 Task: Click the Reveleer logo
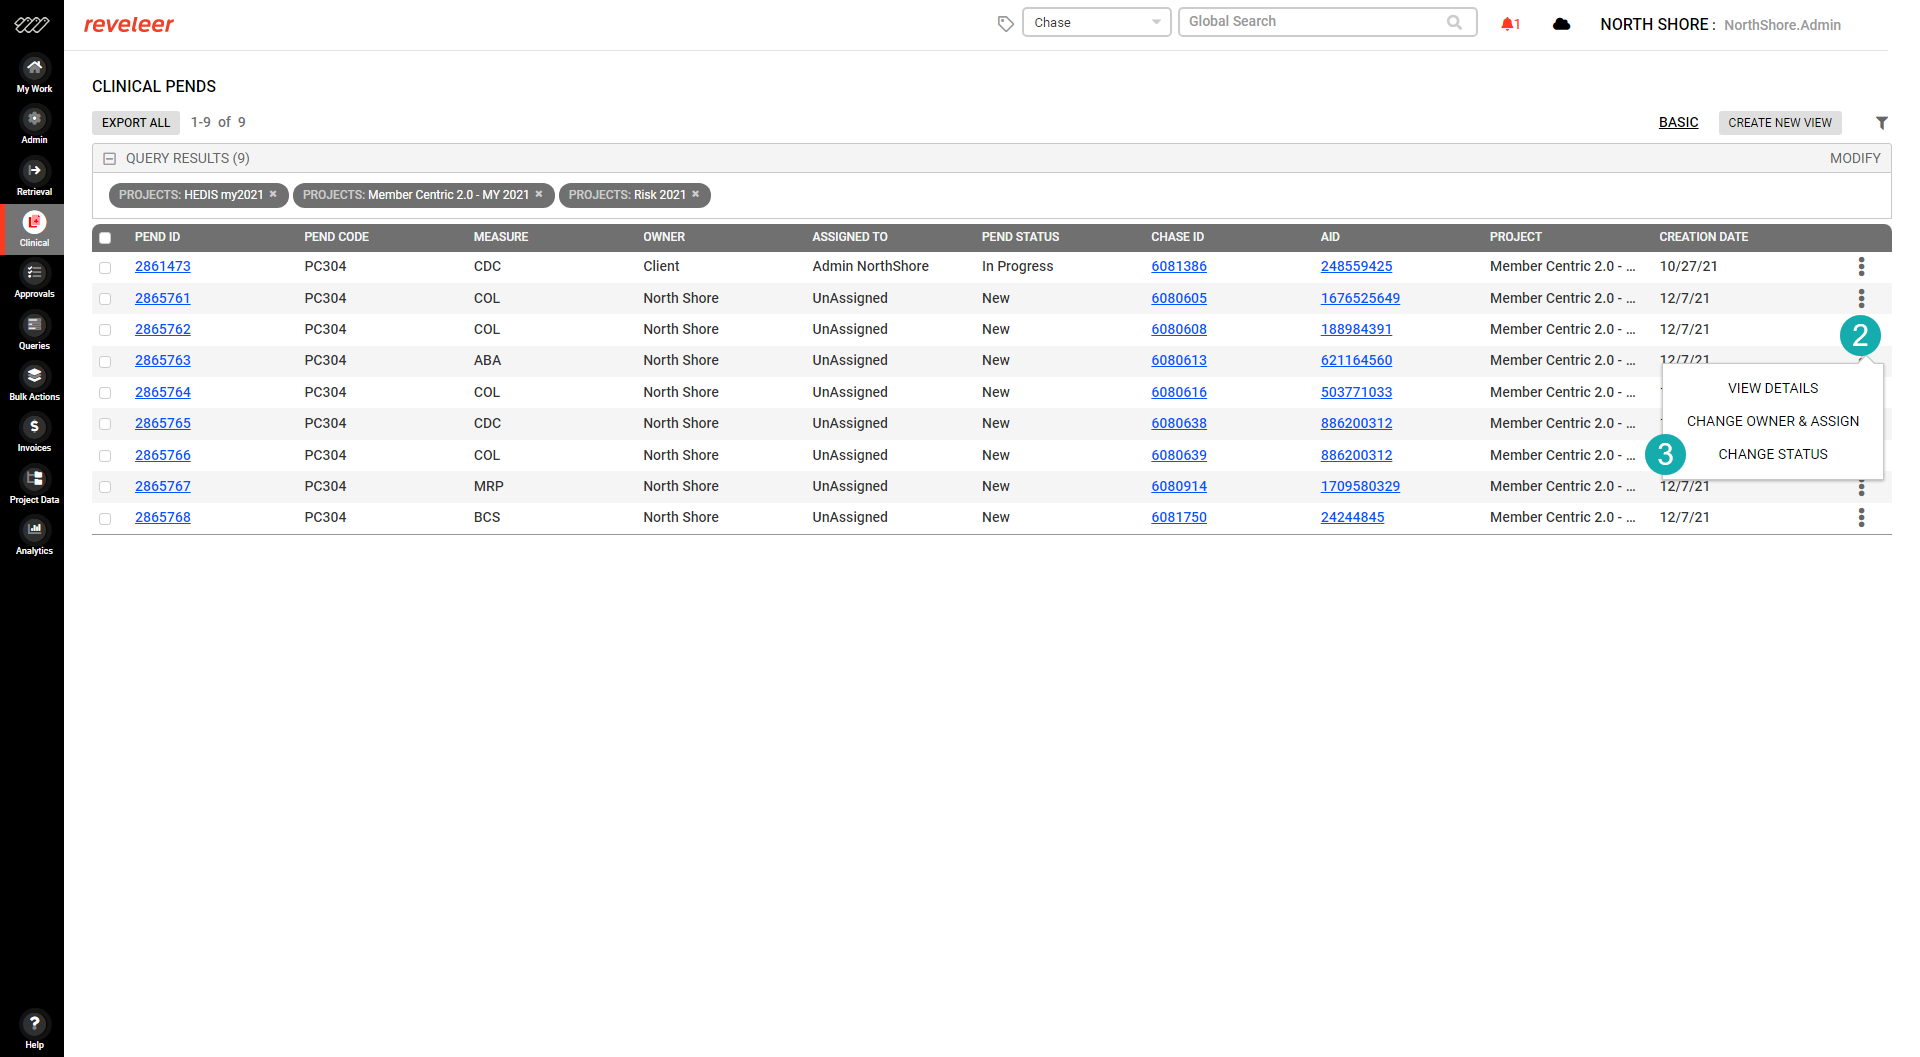(x=129, y=24)
